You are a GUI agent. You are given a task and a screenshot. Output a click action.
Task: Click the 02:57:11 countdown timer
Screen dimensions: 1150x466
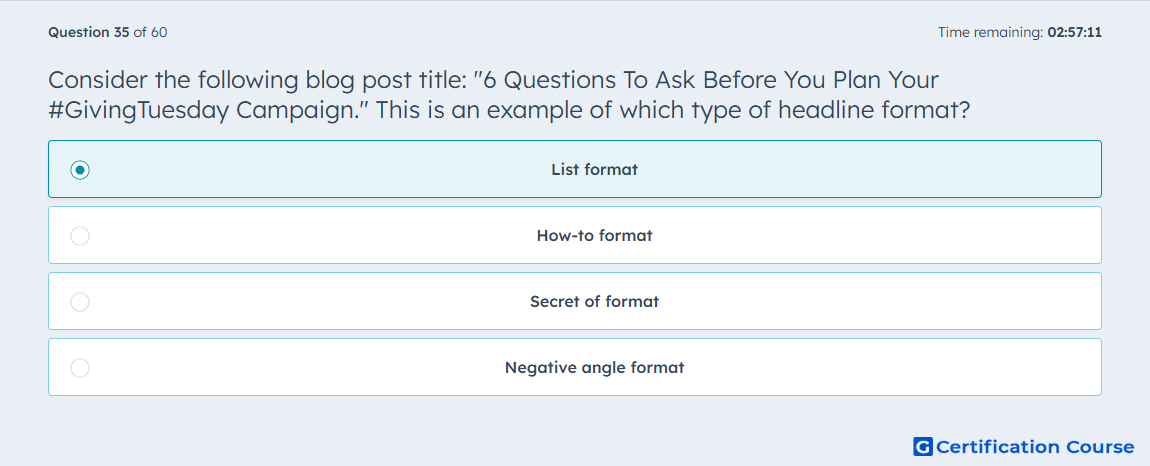coord(1074,32)
